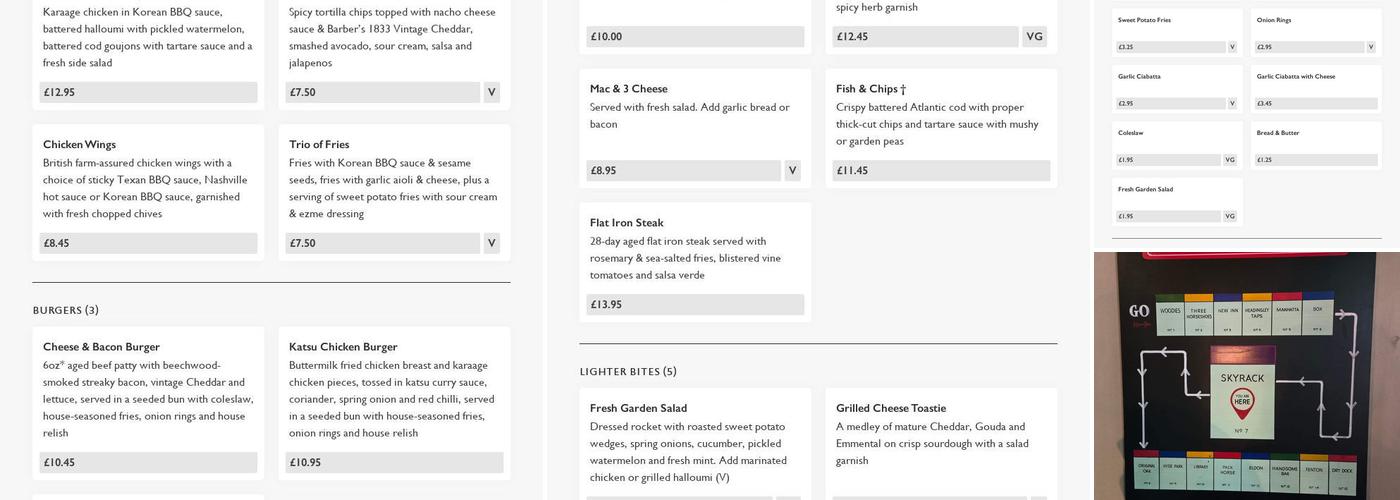Click the VG badge beside the £12.45 price
Image resolution: width=1400 pixels, height=500 pixels.
(1034, 37)
